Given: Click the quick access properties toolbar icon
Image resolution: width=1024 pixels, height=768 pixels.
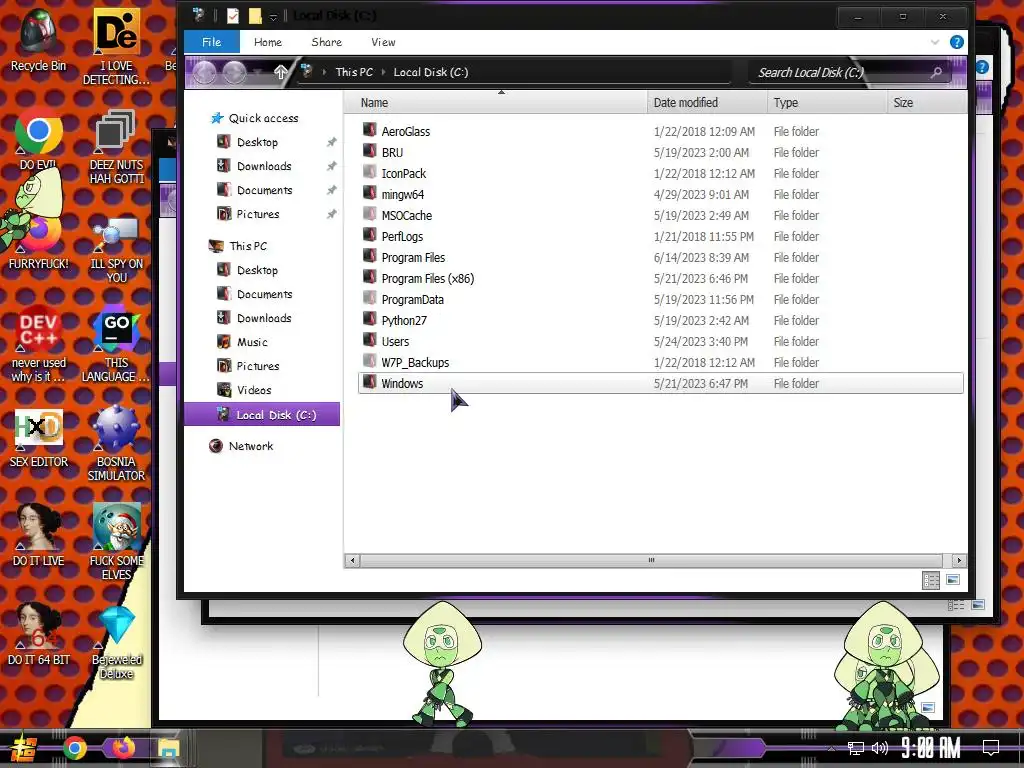Looking at the screenshot, I should pos(232,16).
